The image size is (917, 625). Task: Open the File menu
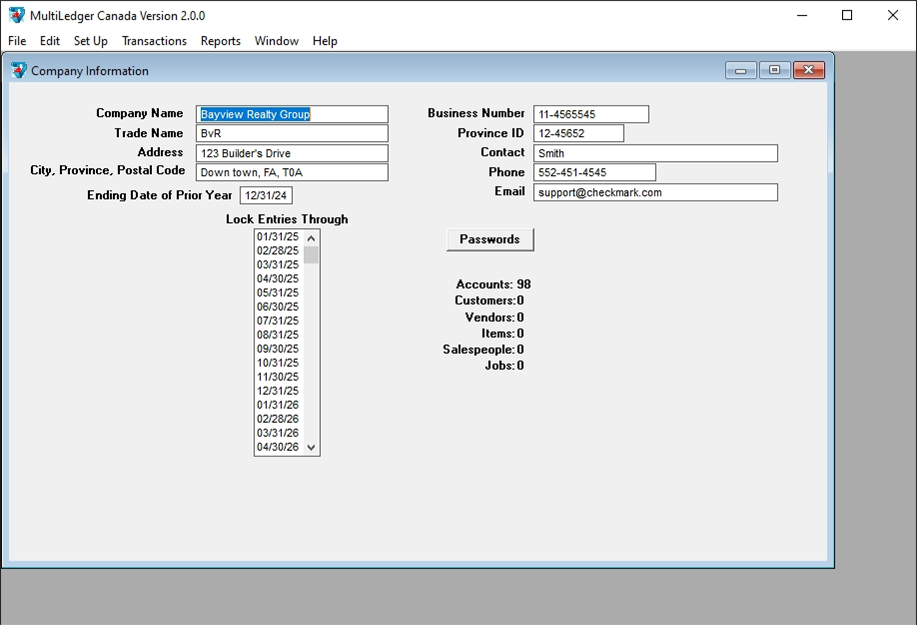(17, 41)
